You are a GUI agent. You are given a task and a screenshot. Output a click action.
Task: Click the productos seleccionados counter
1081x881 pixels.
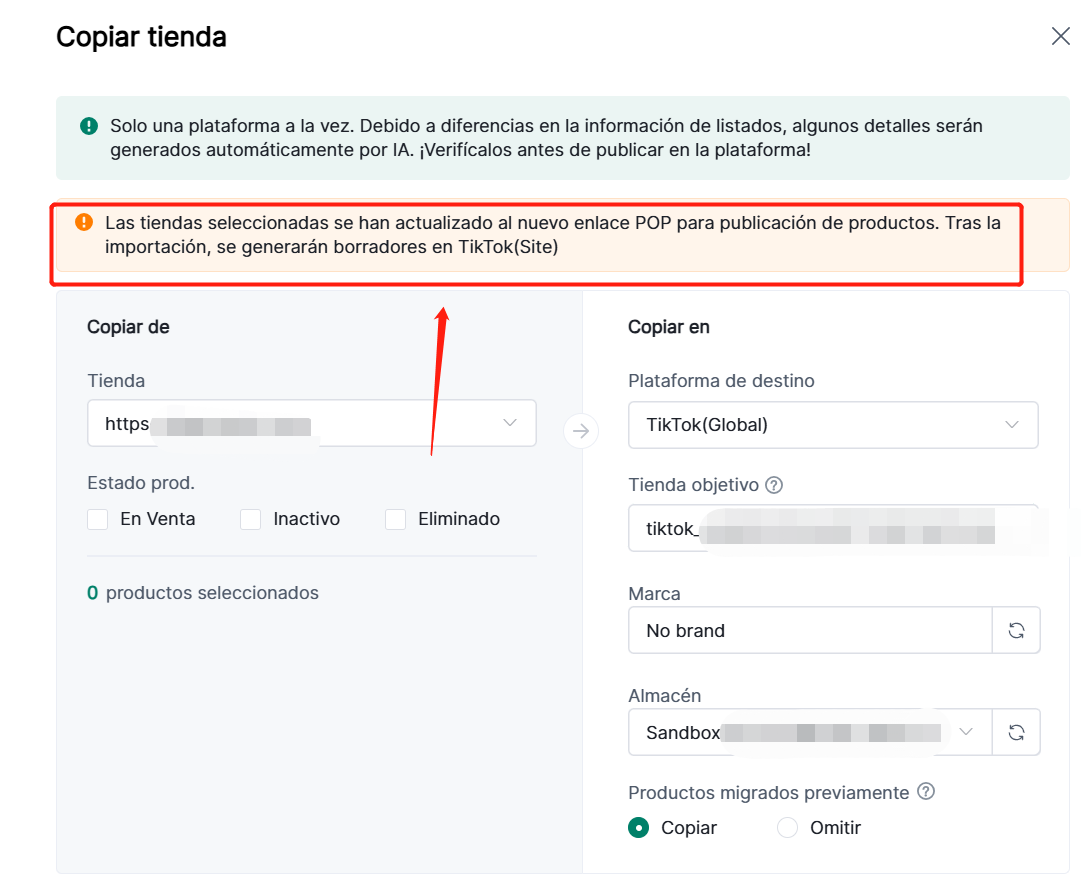click(x=203, y=593)
